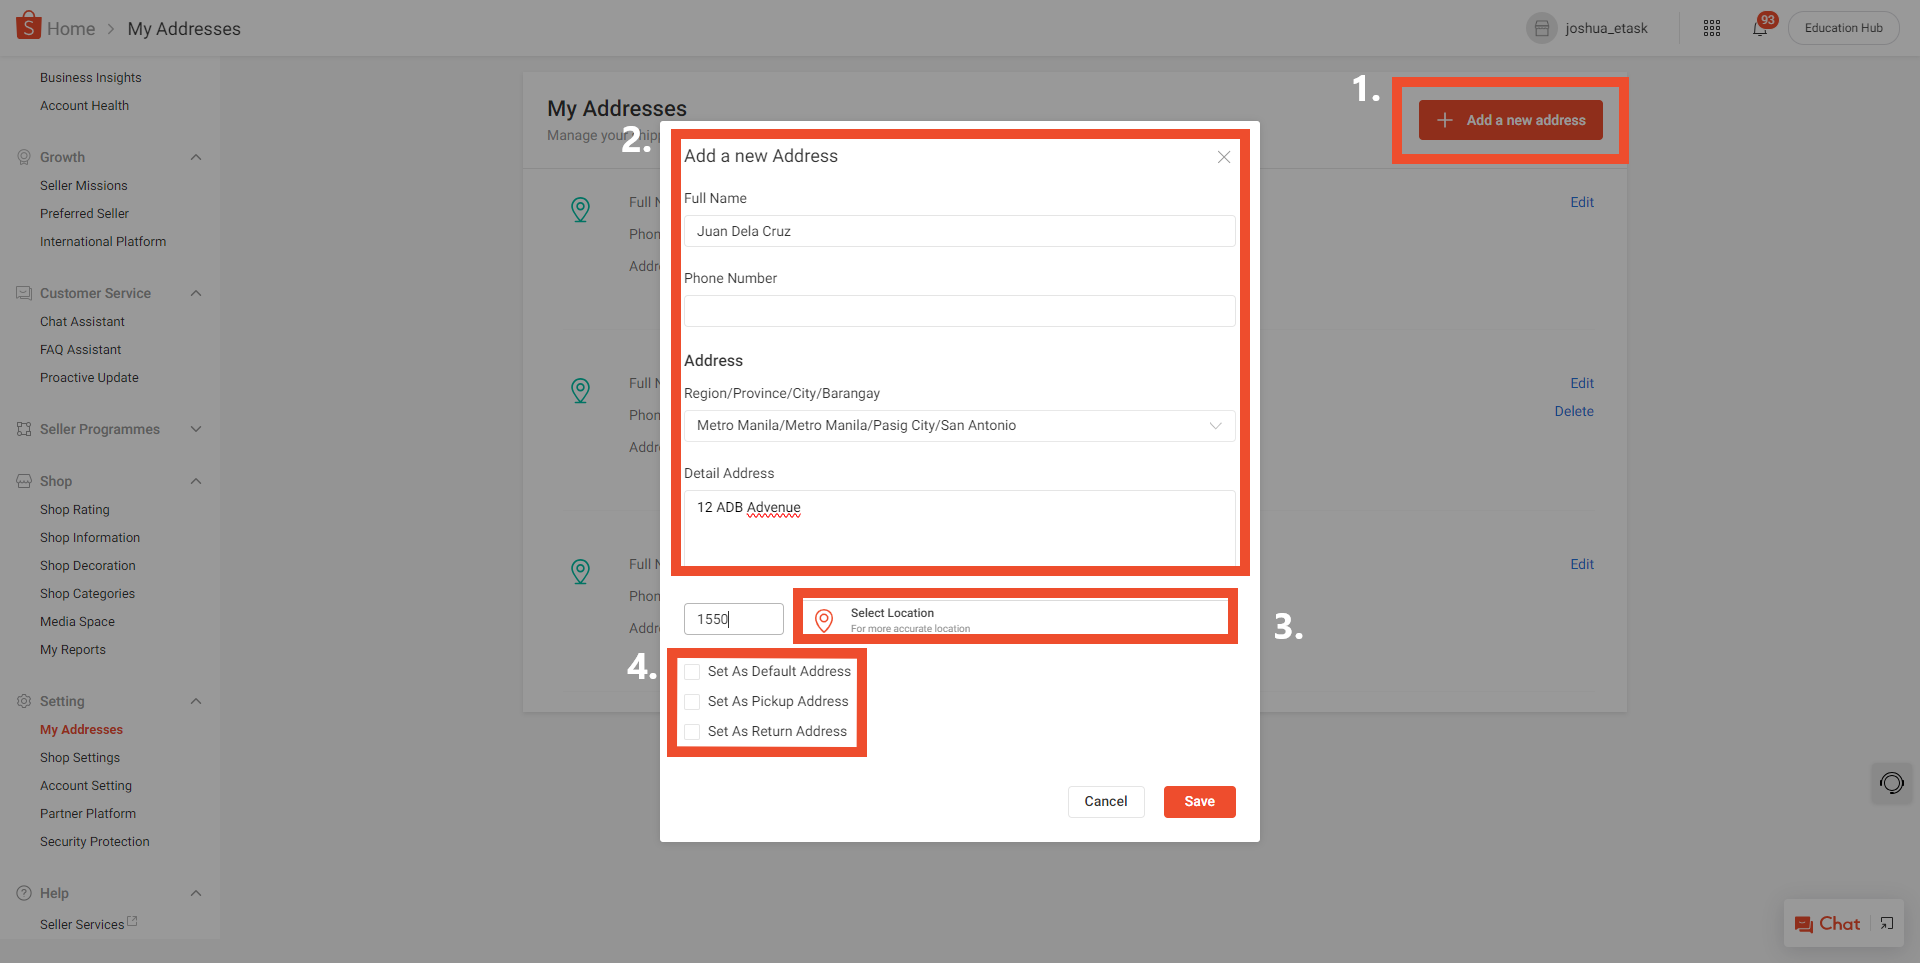The width and height of the screenshot is (1920, 963).
Task: Check Set As Pickup Address
Action: coord(692,701)
